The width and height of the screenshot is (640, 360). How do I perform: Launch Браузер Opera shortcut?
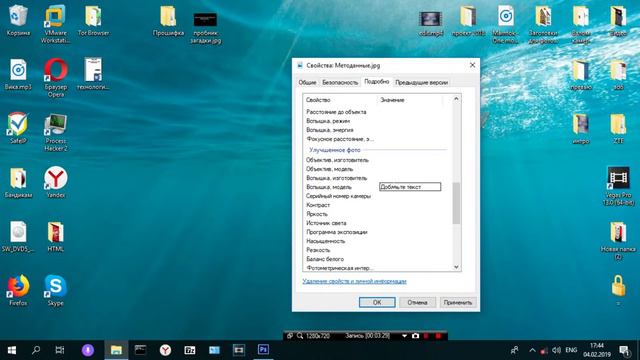pyautogui.click(x=56, y=78)
